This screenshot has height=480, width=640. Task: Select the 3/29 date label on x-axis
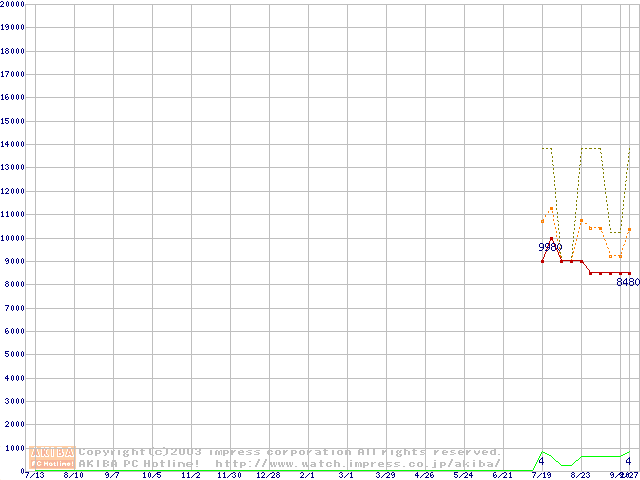pyautogui.click(x=385, y=475)
